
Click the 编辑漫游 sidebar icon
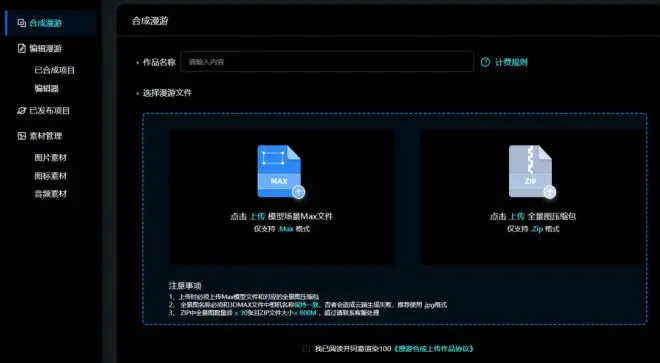21,48
